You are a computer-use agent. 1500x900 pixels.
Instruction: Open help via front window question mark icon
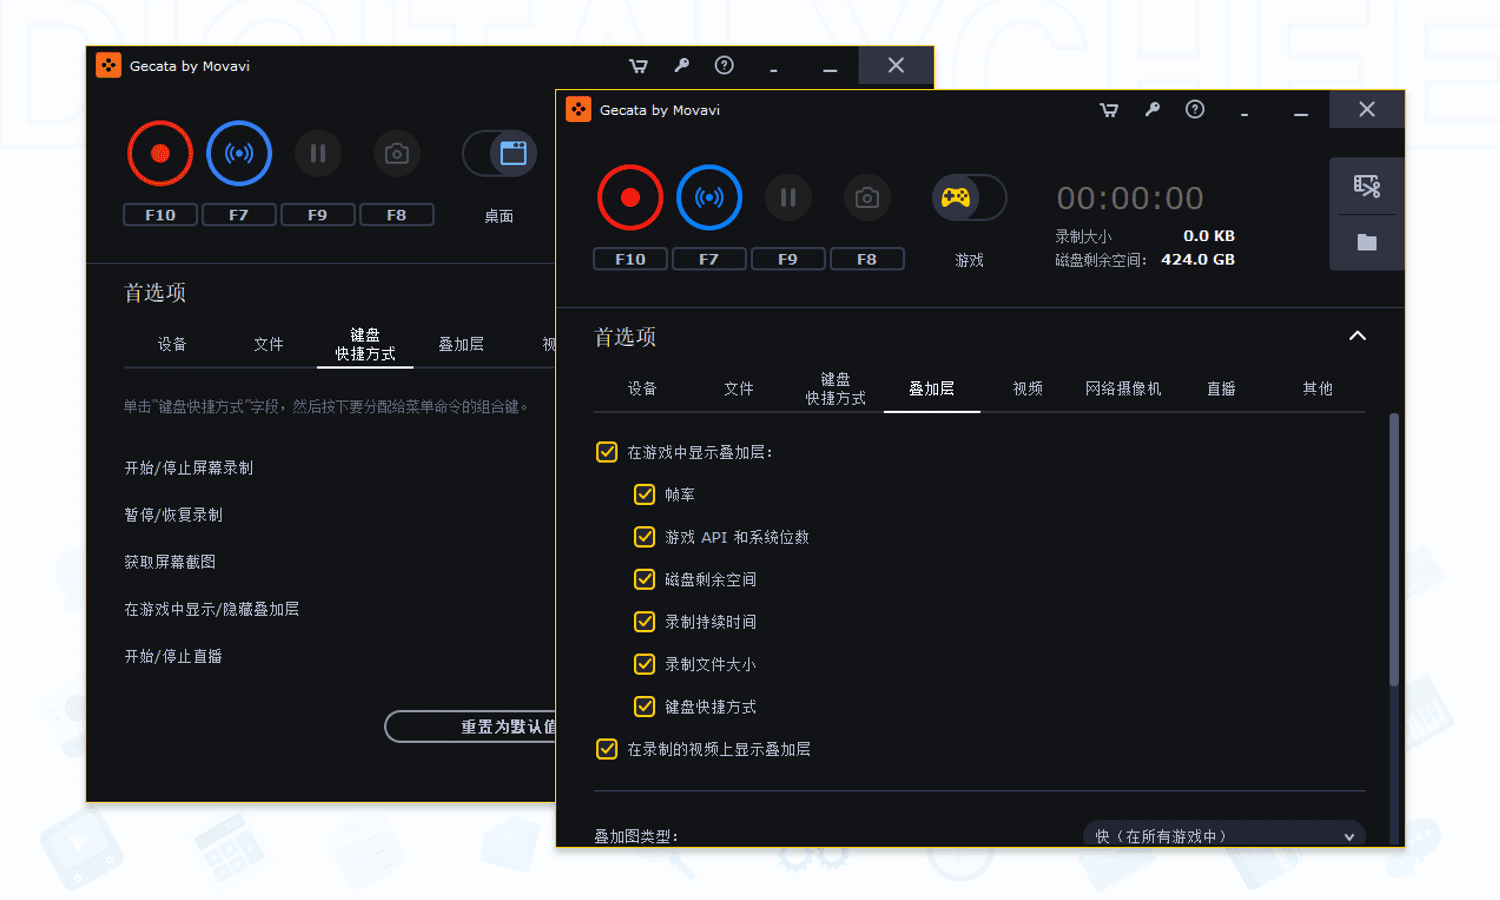[x=1195, y=110]
